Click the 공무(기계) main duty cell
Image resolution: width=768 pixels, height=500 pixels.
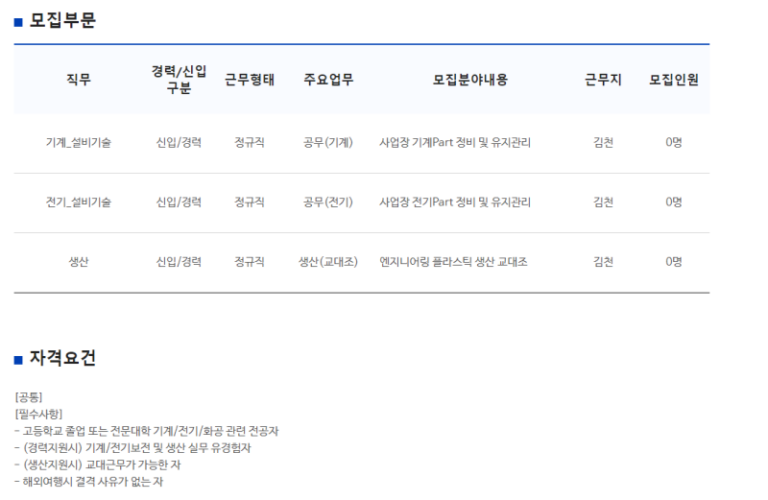328,143
